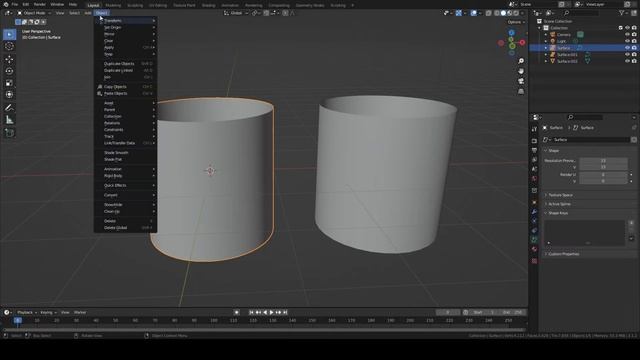Toggle X-ray shading in viewport header
The image size is (640, 360).
[489, 13]
